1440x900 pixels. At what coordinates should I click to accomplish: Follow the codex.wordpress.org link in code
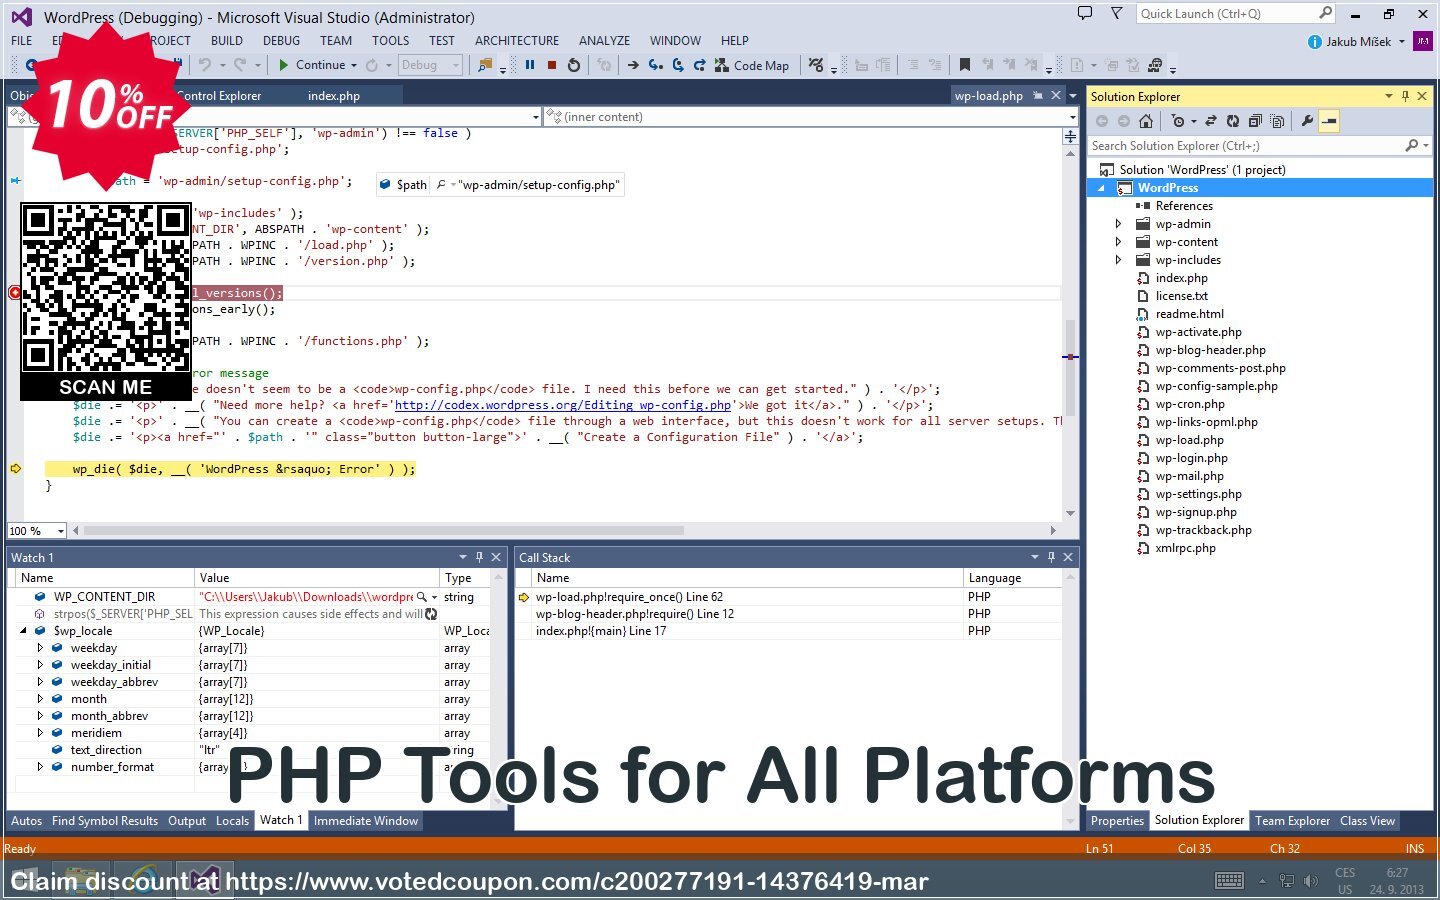562,405
